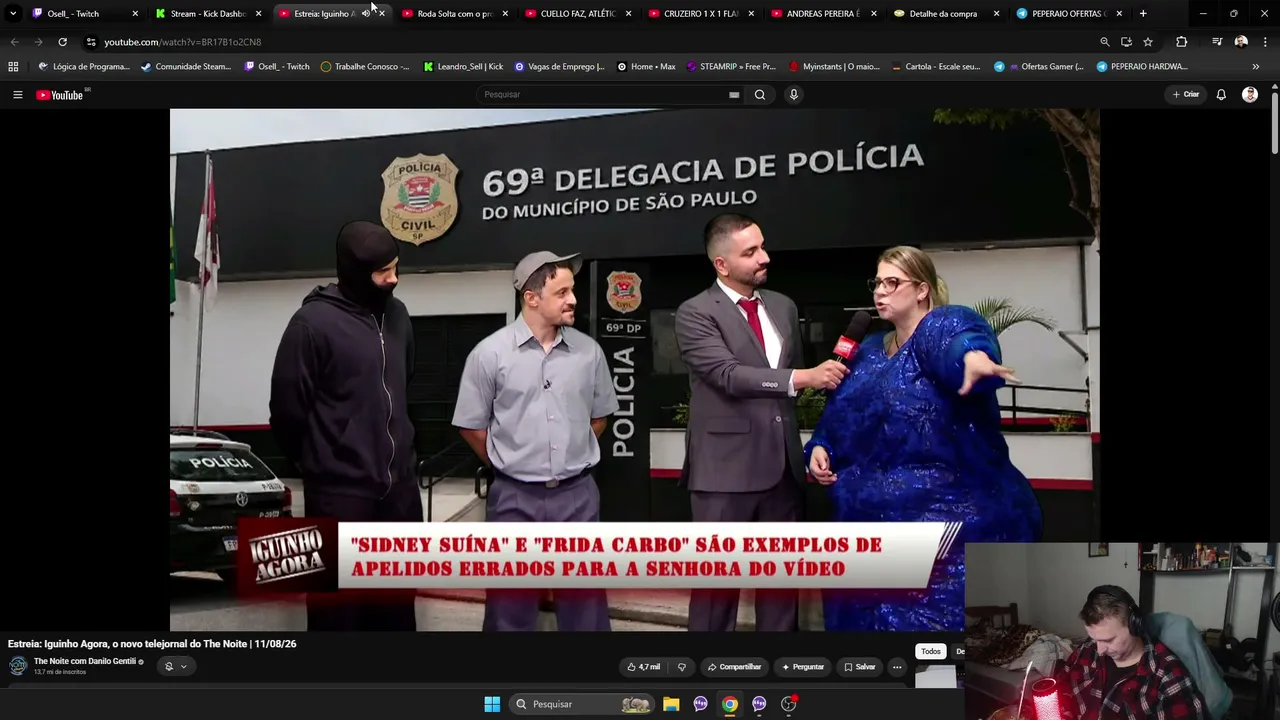Screen dimensions: 1280x720
Task: Open the Myinstants bookmark
Action: coord(834,67)
